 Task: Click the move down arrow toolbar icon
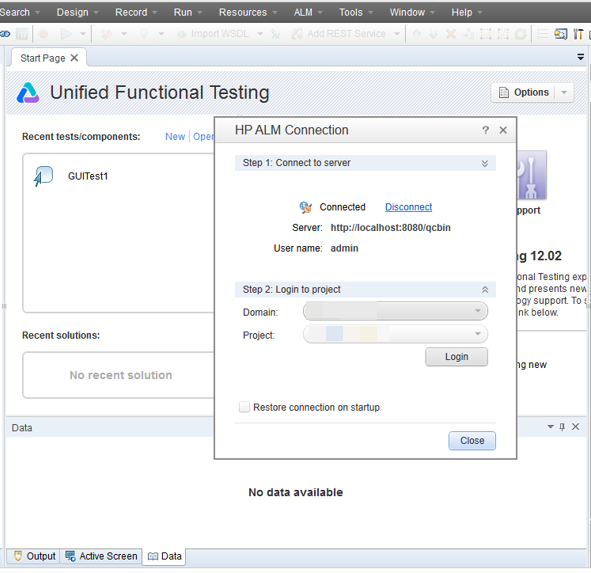[433, 34]
